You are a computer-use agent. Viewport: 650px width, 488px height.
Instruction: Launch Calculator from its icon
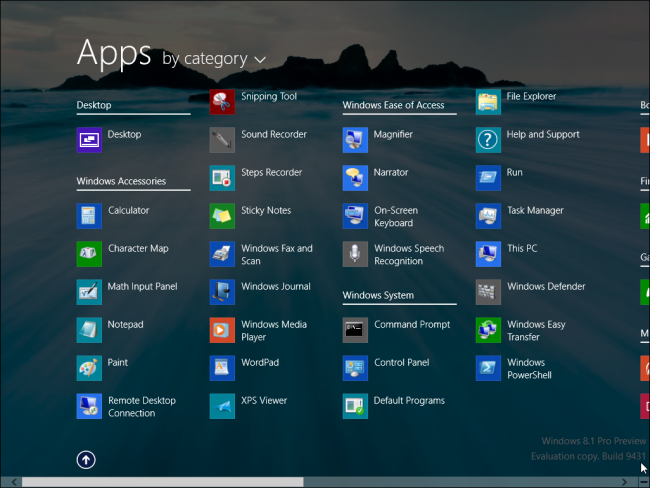89,216
